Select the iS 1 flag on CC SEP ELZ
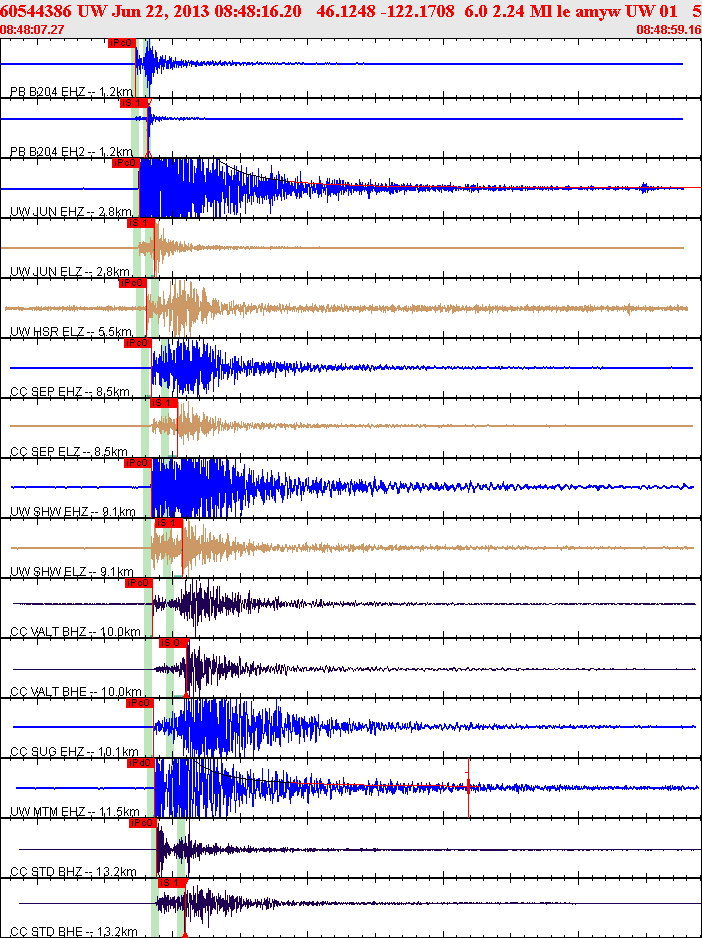 pyautogui.click(x=163, y=403)
